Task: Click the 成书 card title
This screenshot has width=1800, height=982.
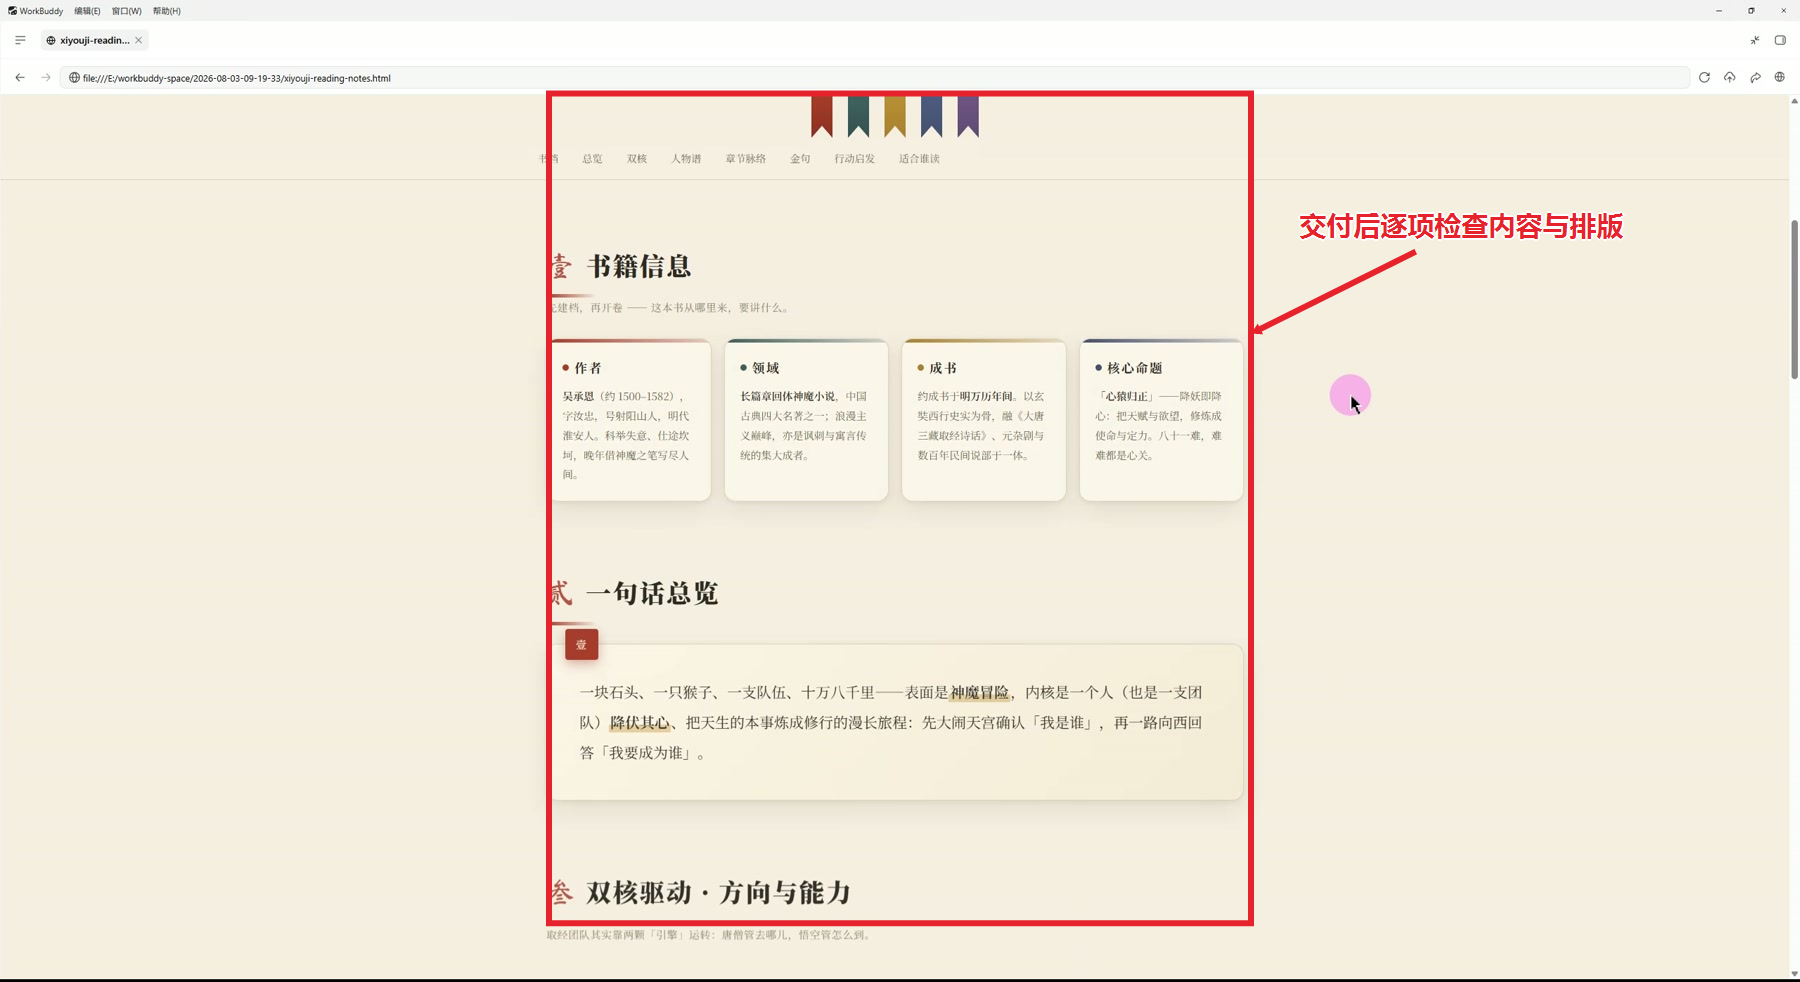Action: point(943,368)
